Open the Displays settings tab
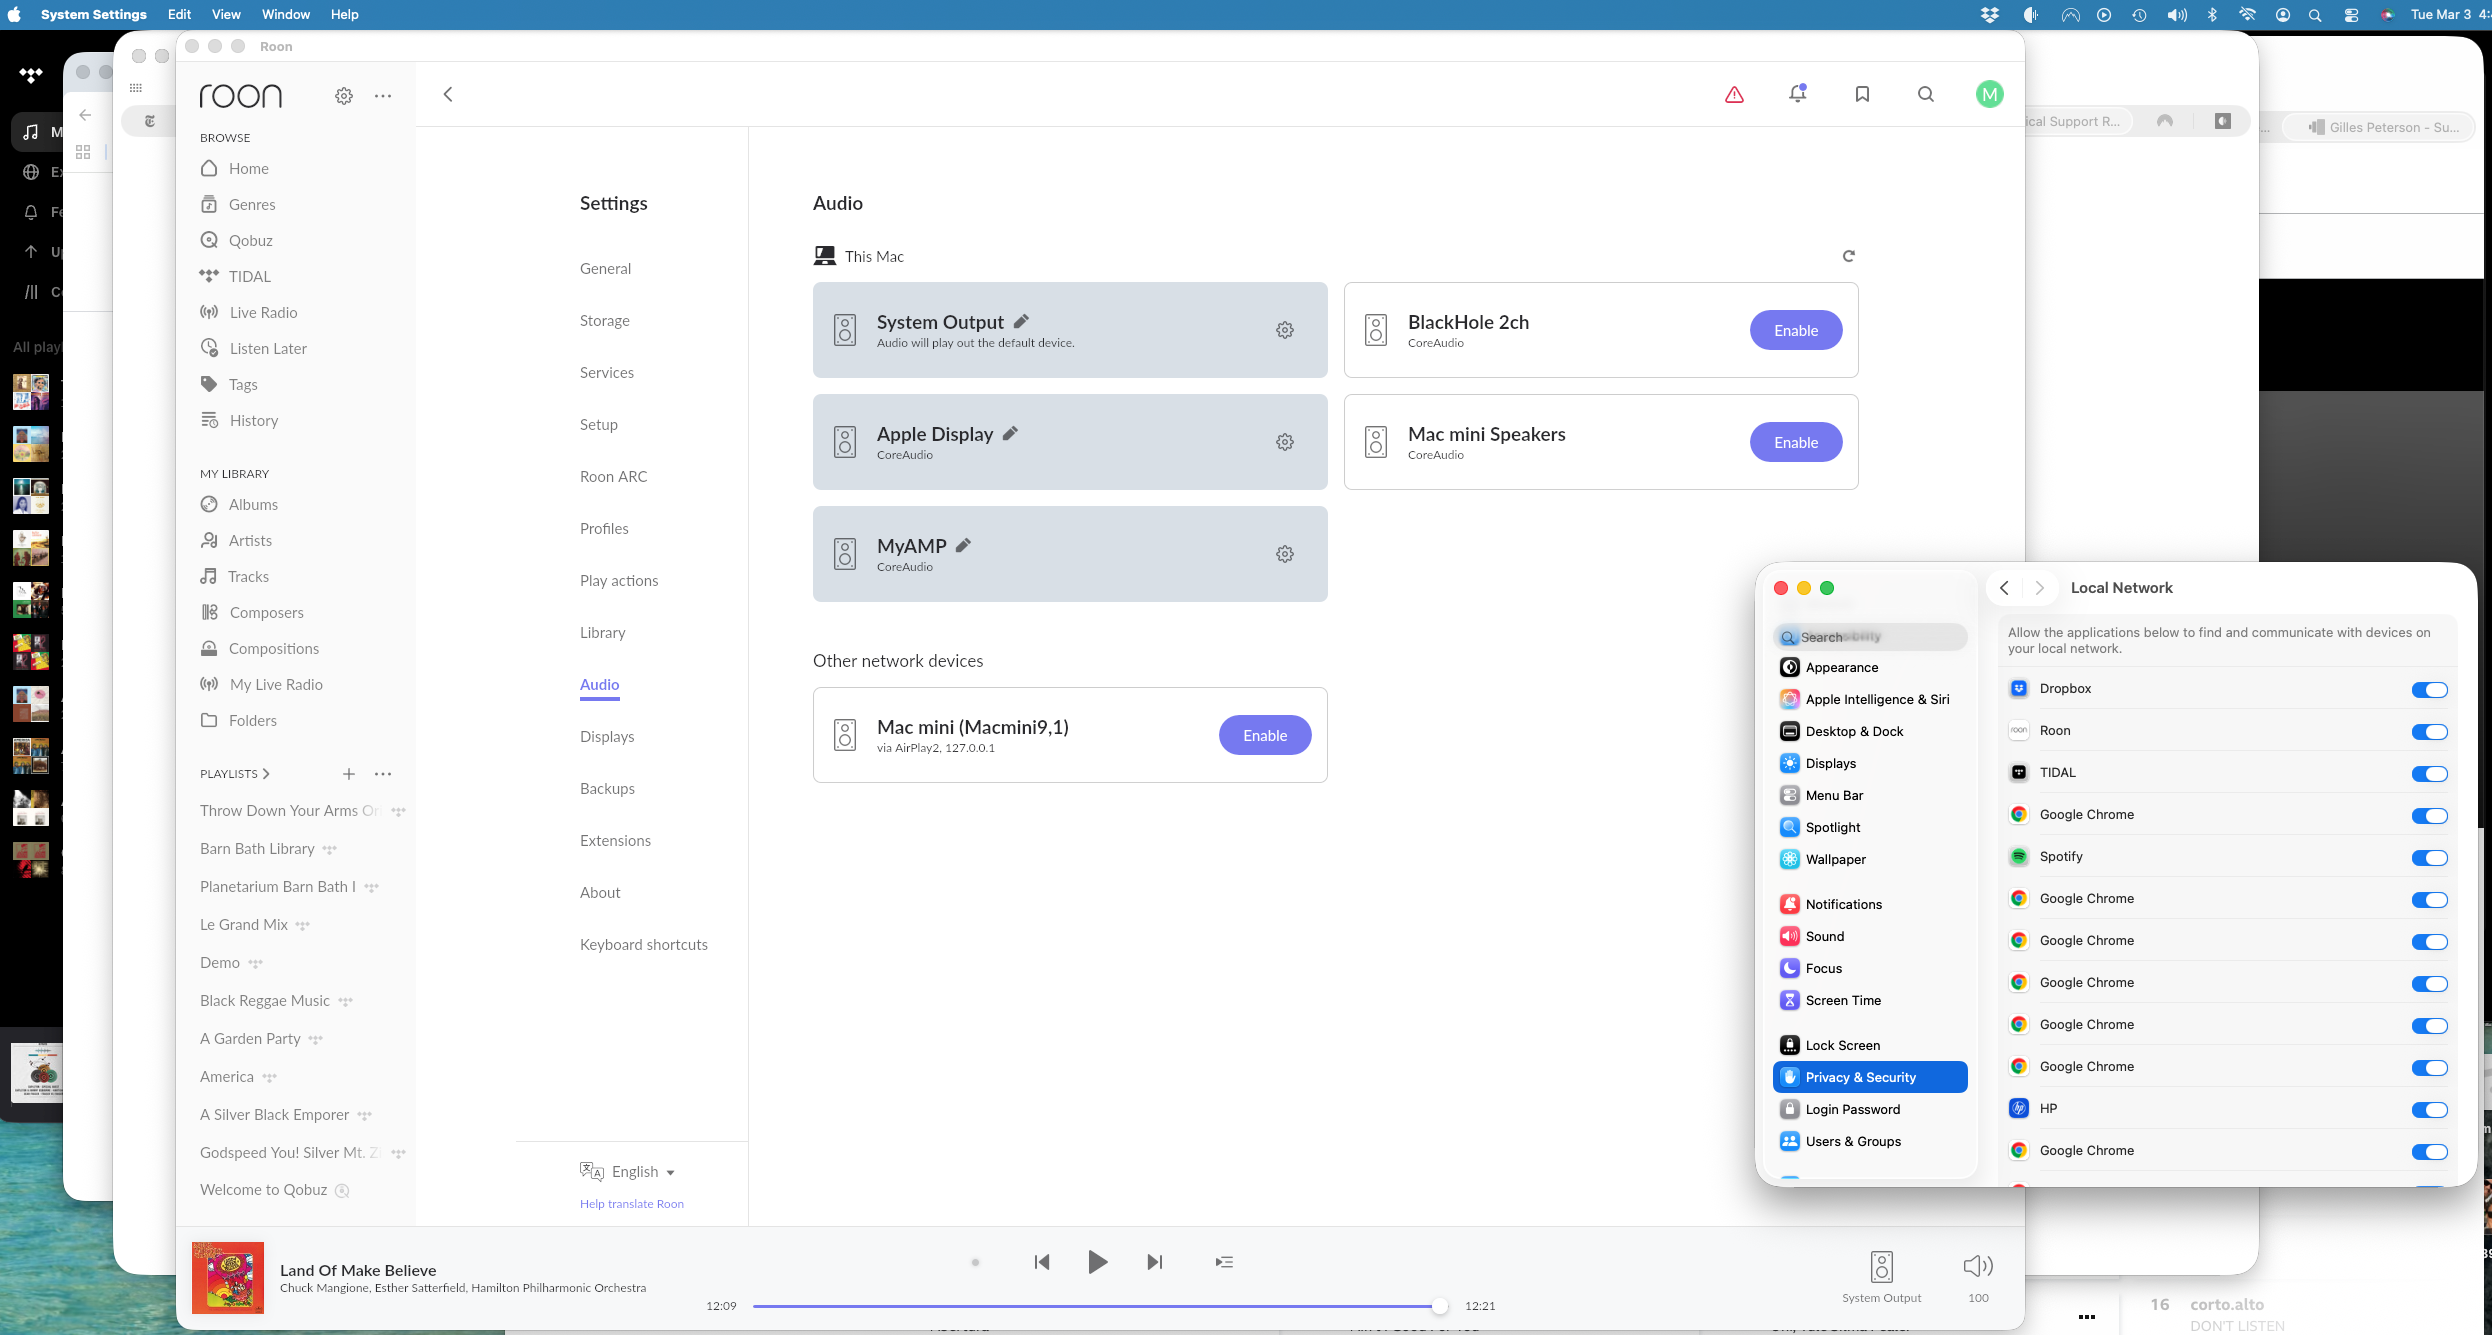Image resolution: width=2492 pixels, height=1335 pixels. click(x=606, y=736)
